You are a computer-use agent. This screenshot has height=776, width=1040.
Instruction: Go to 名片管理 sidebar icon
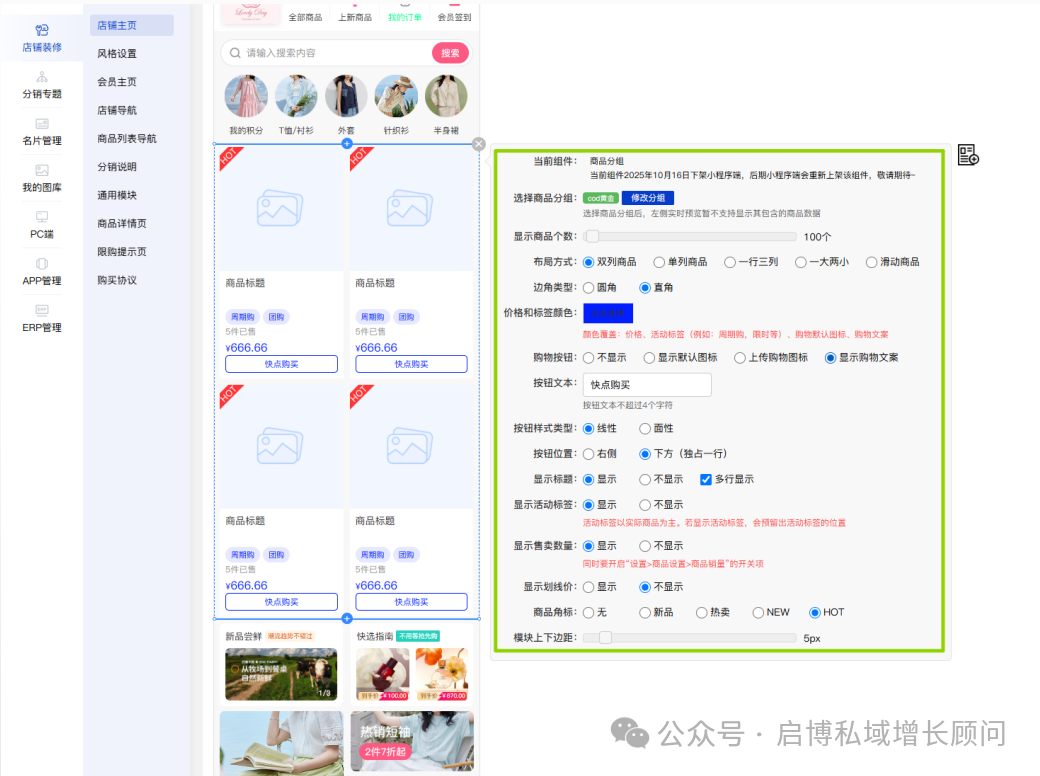[x=42, y=124]
